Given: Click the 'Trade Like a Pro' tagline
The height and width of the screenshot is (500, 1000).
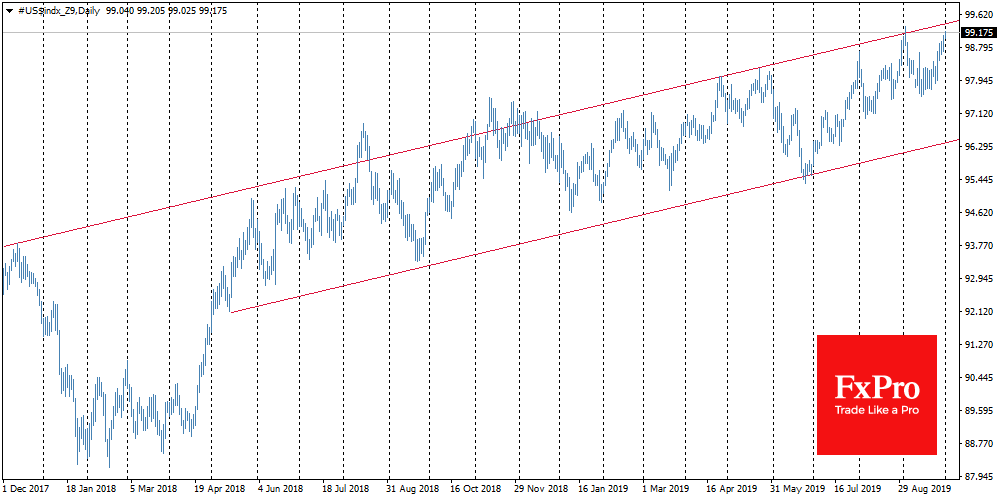Looking at the screenshot, I should 877,410.
